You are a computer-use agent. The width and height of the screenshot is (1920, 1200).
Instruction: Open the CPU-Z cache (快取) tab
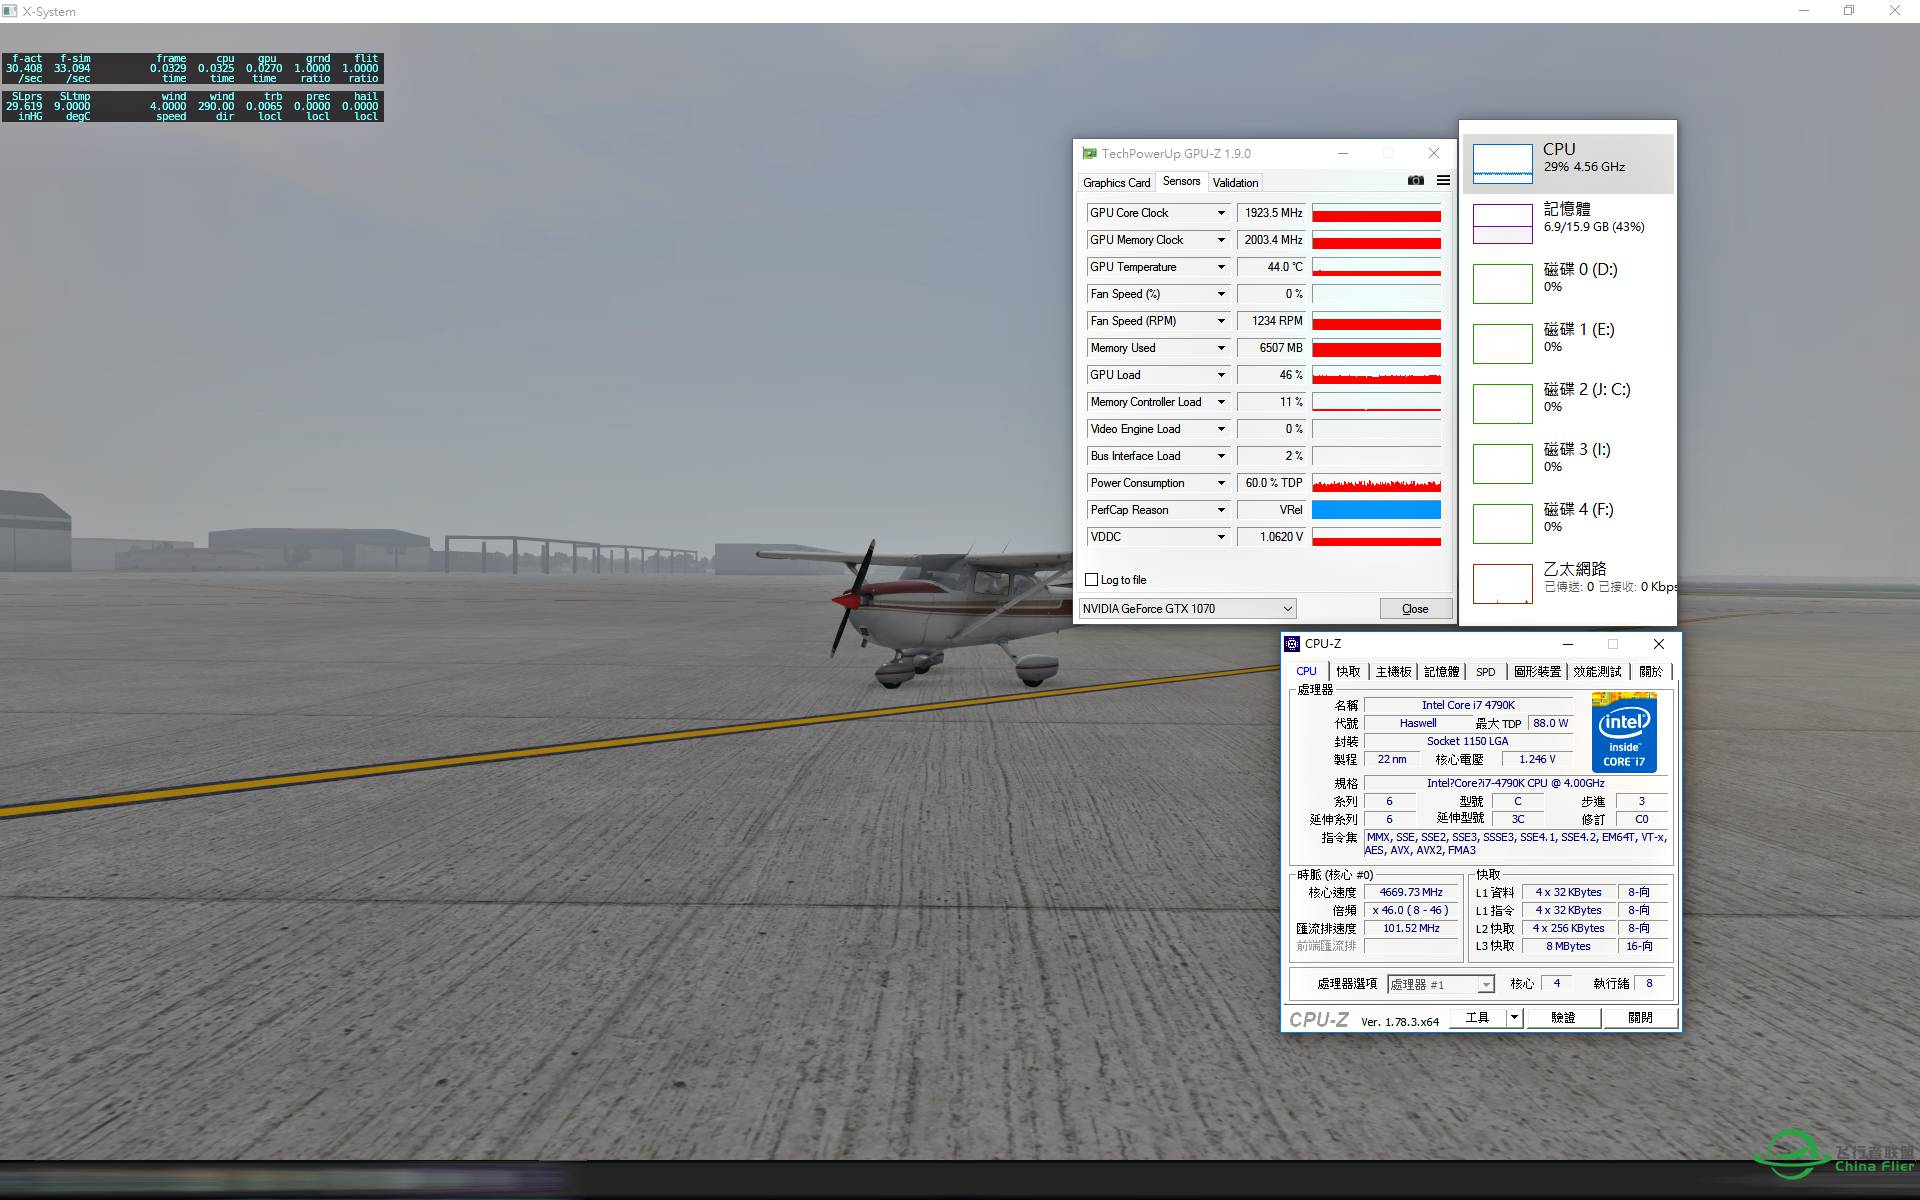[1348, 672]
